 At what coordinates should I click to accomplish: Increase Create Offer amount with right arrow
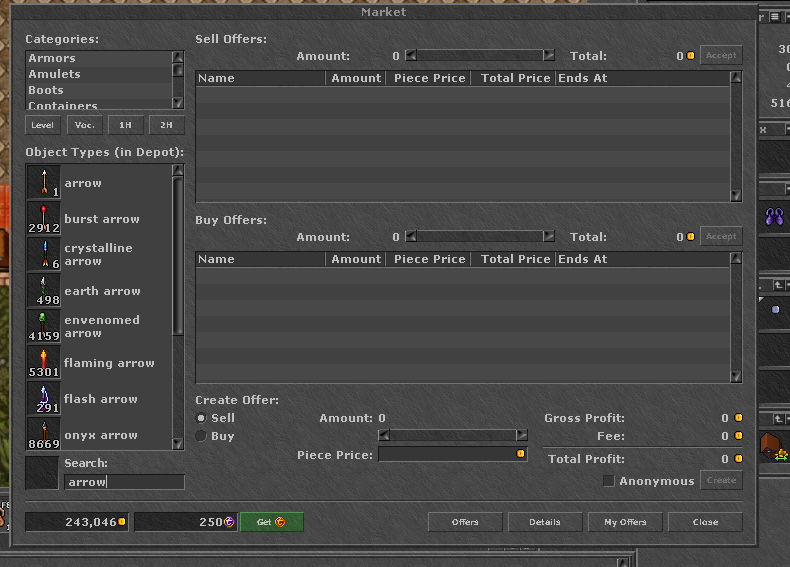coord(521,435)
